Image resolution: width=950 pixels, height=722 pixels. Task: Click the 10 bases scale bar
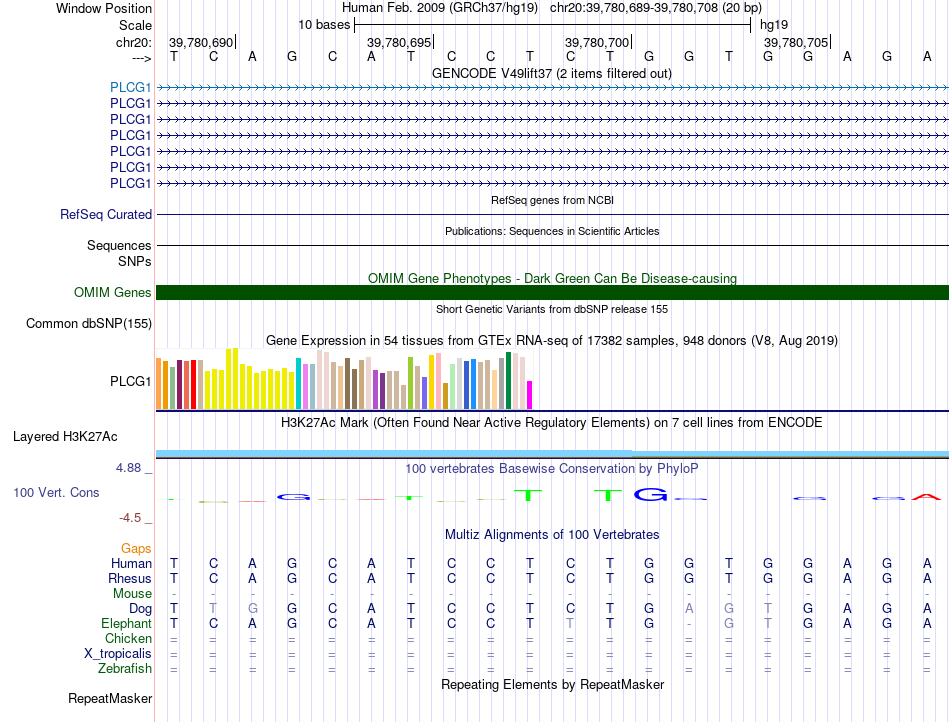click(552, 24)
